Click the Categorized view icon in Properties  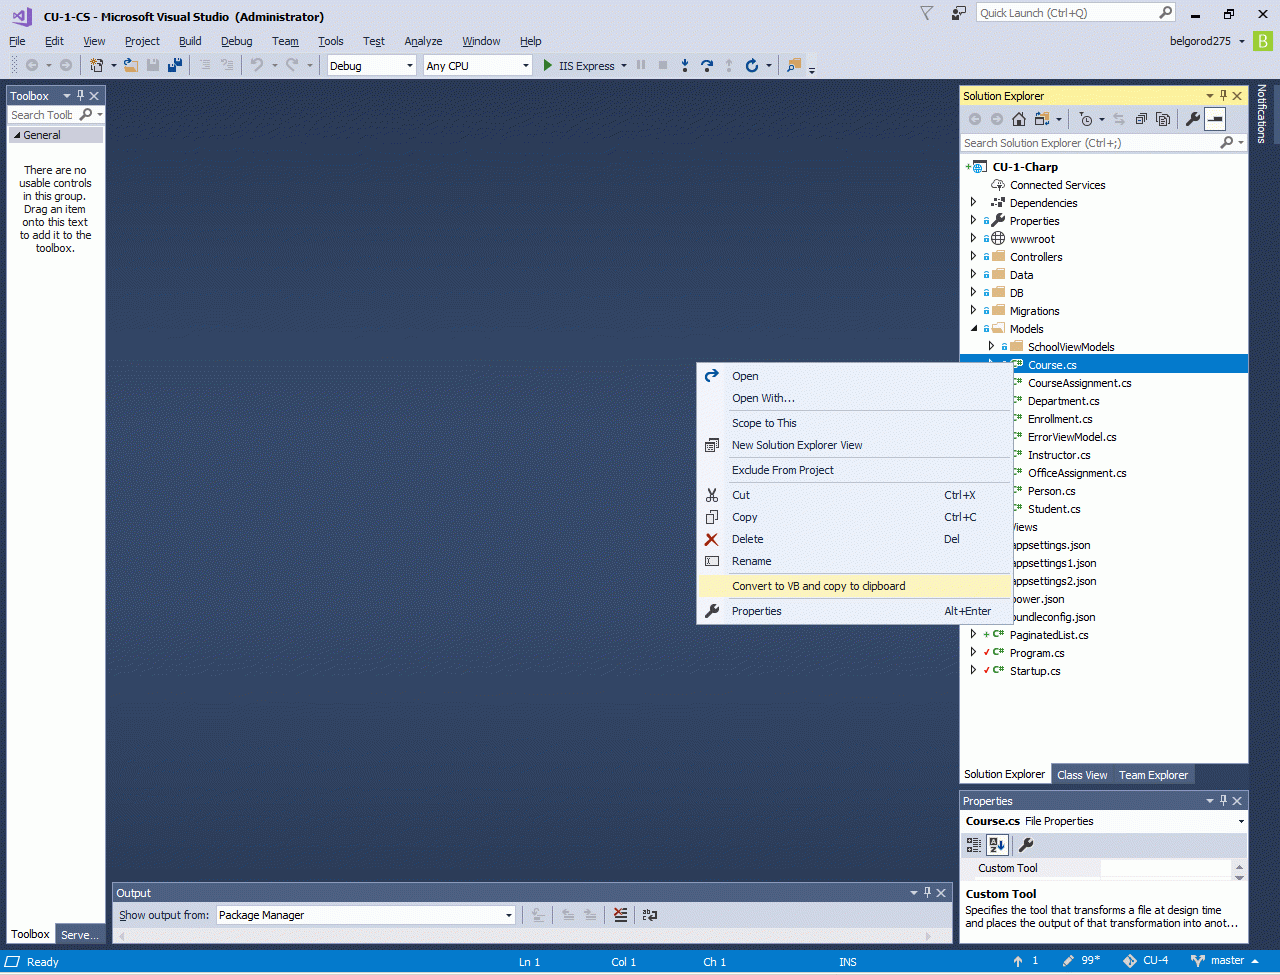click(974, 845)
